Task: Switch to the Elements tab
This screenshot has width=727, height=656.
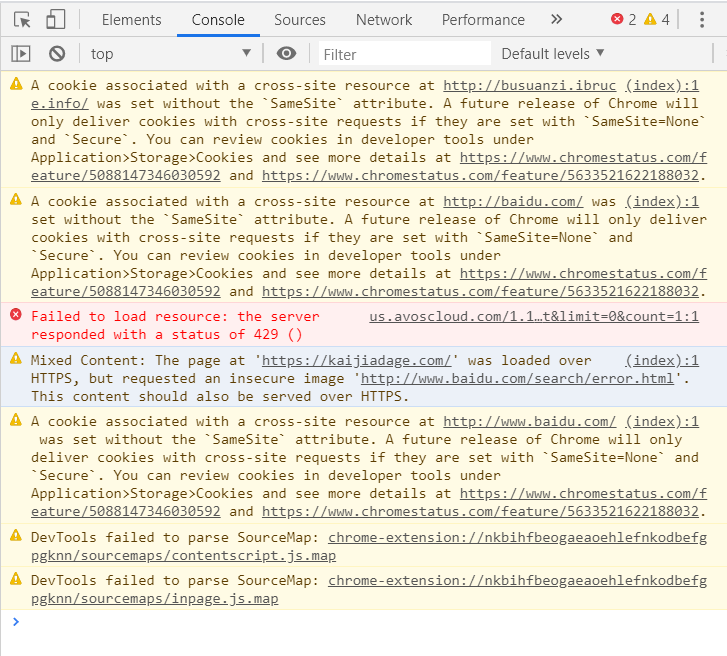Action: pyautogui.click(x=131, y=19)
